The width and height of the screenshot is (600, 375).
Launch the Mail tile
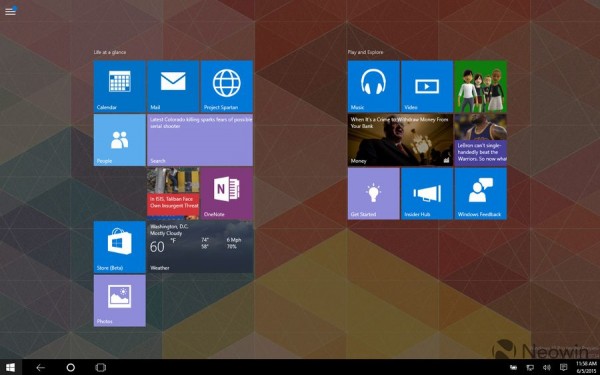[173, 86]
